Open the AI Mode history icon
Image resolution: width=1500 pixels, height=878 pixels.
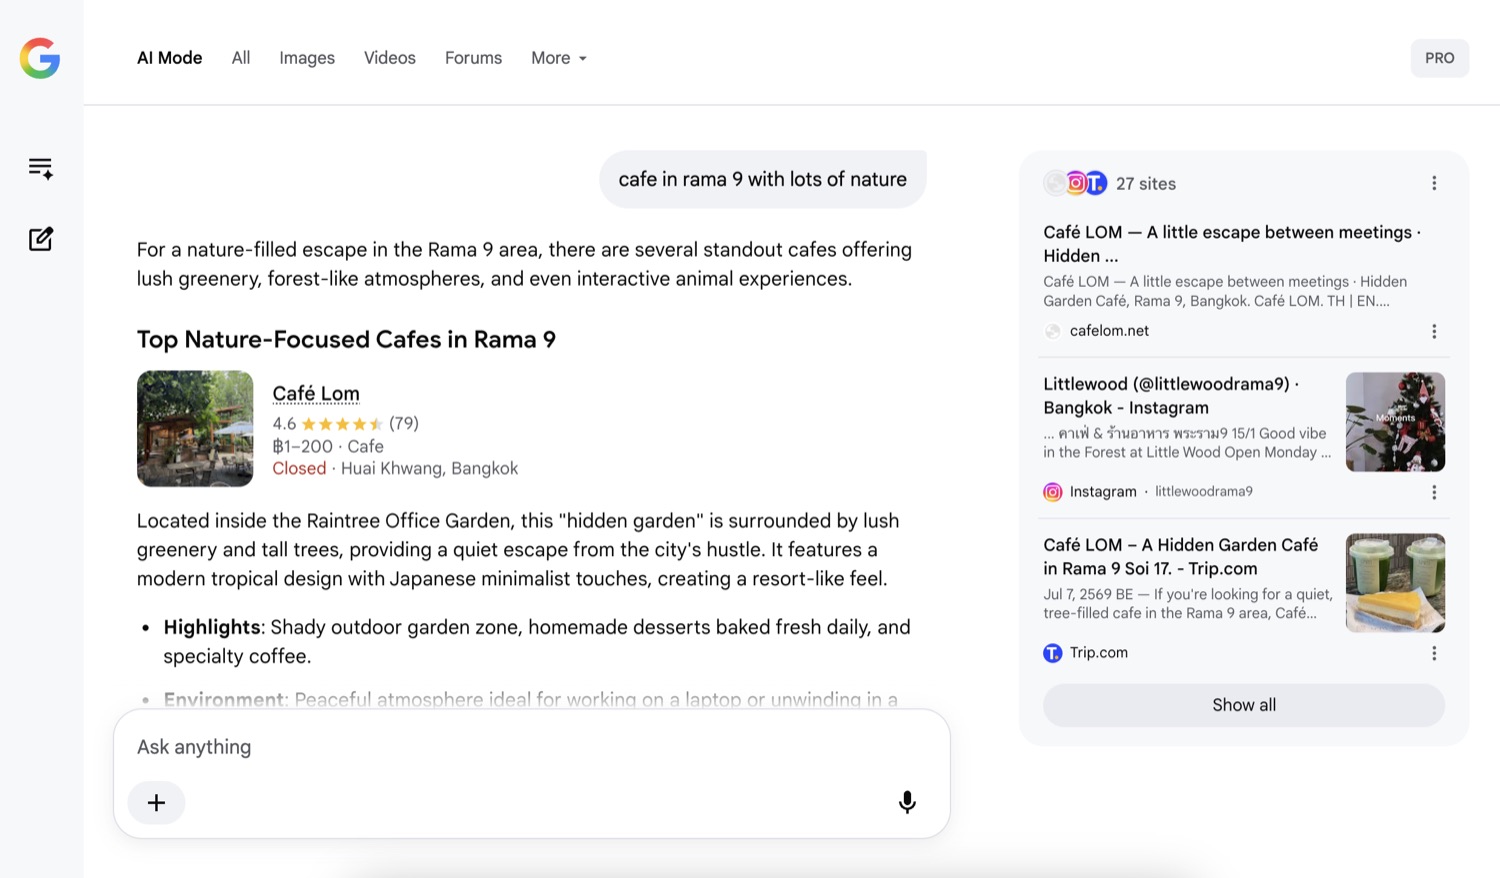tap(41, 168)
